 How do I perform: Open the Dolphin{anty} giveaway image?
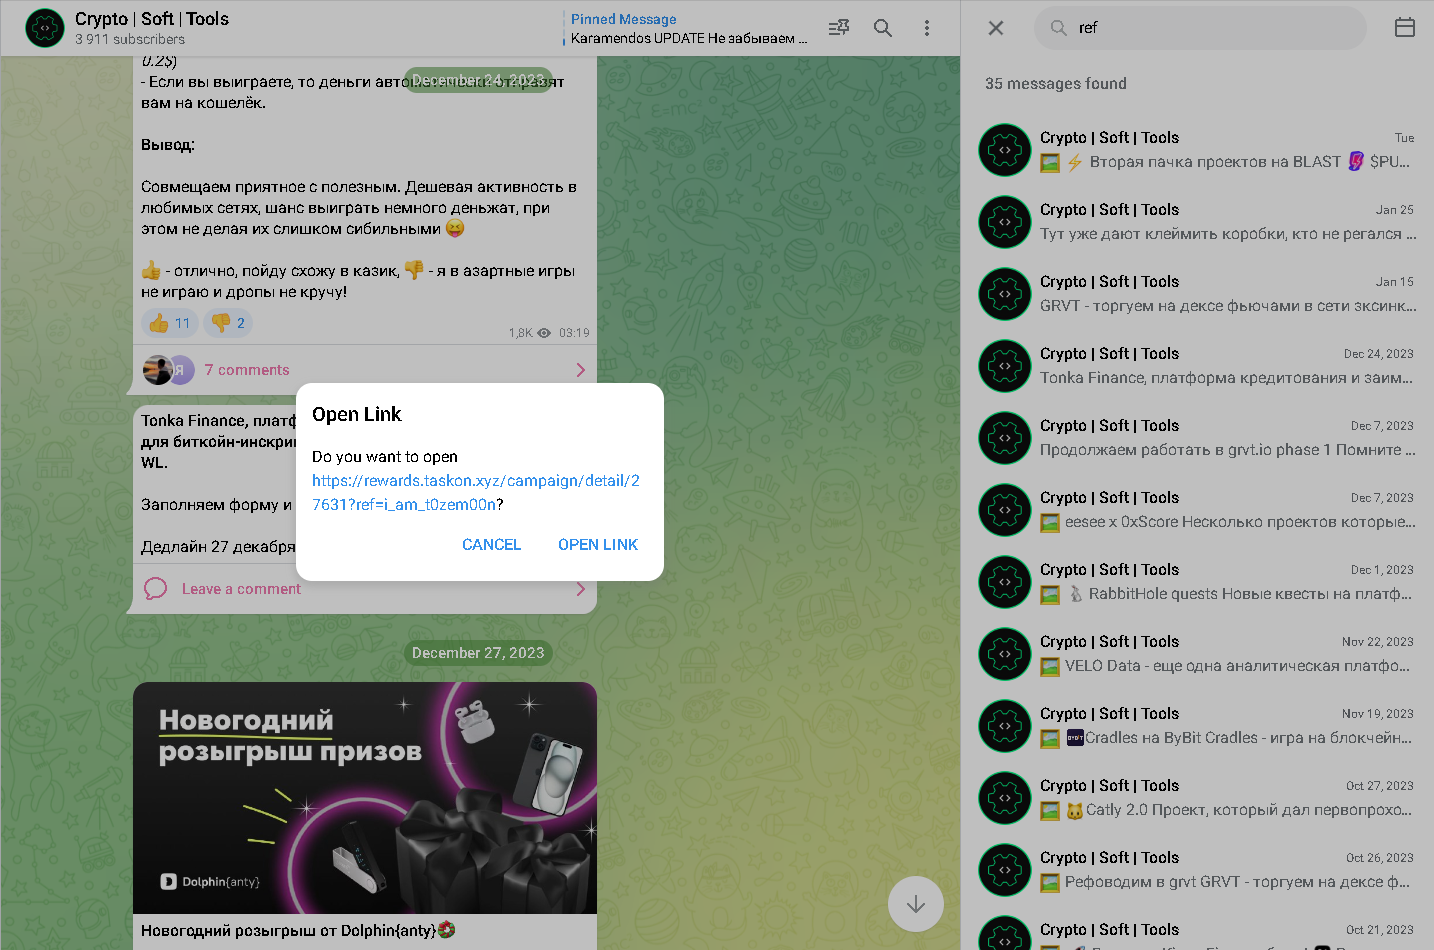pyautogui.click(x=365, y=798)
